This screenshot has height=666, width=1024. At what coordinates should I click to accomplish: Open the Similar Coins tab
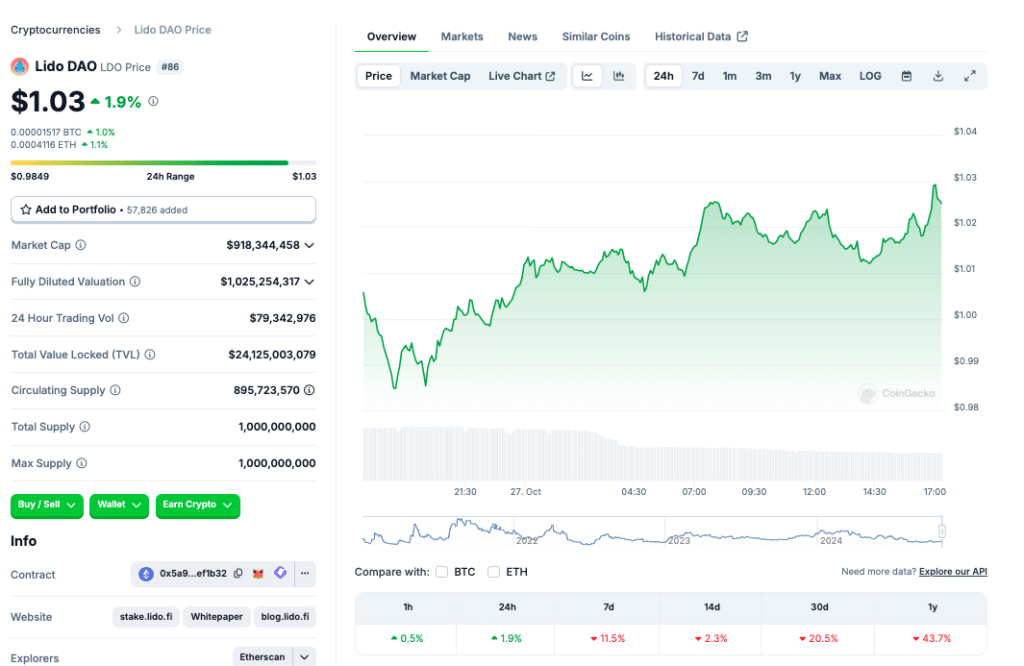pos(596,37)
